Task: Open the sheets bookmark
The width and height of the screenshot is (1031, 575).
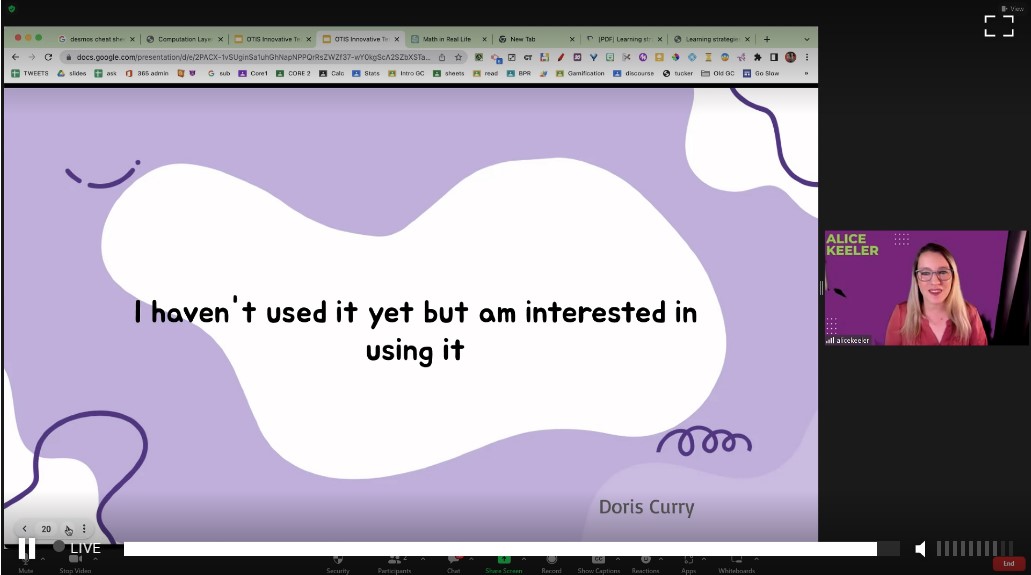Action: pyautogui.click(x=448, y=74)
